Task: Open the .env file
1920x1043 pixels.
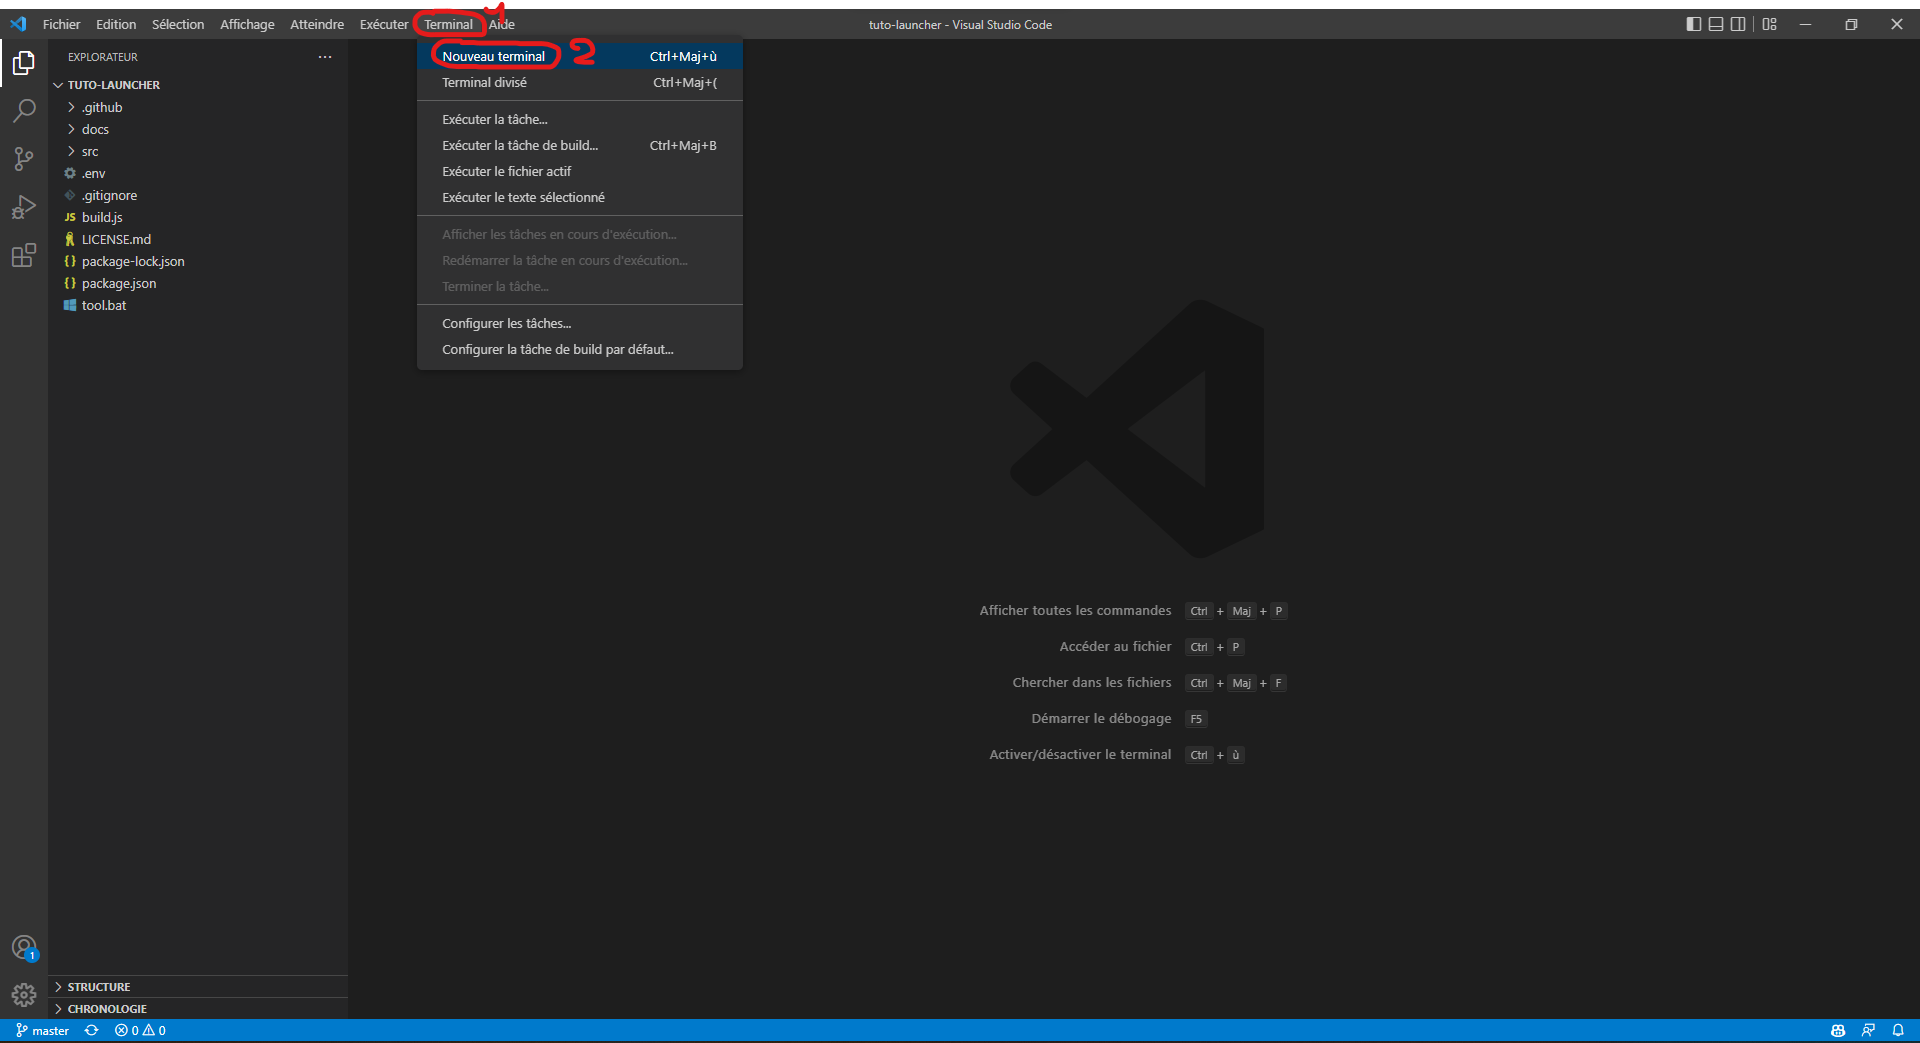Action: (x=198, y=173)
